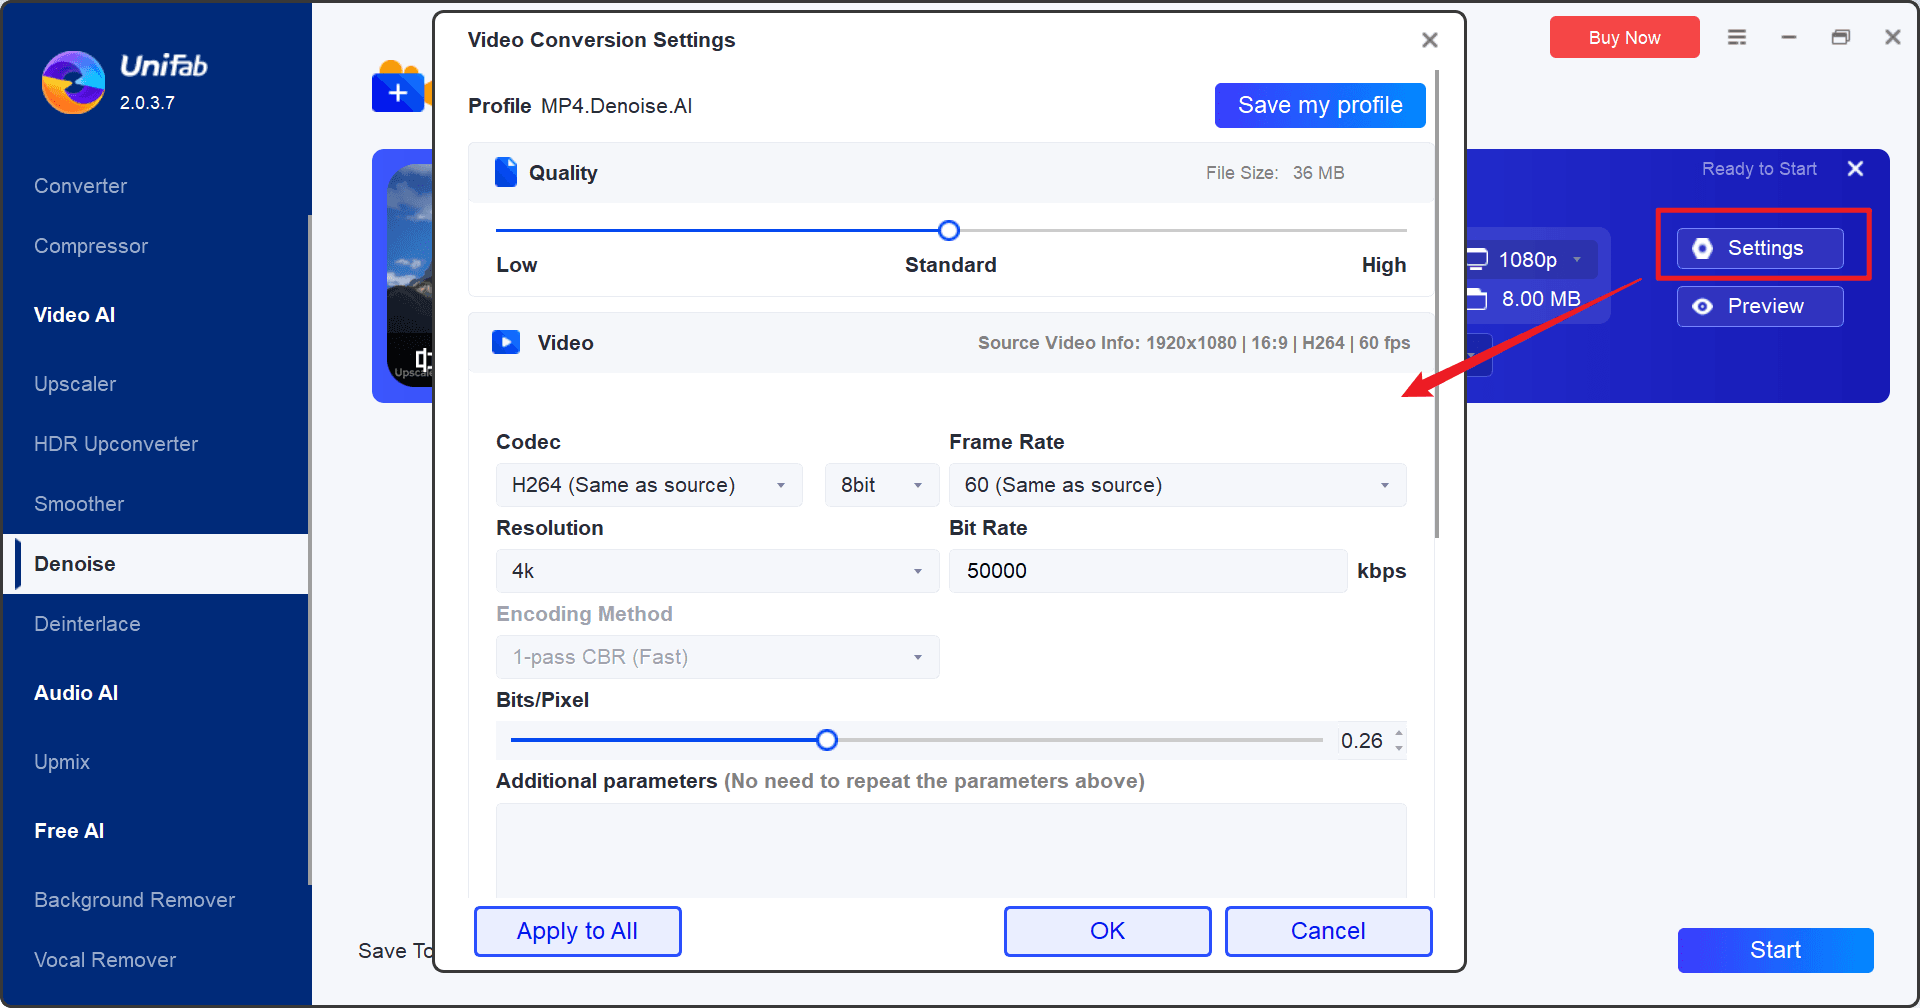Image resolution: width=1920 pixels, height=1008 pixels.
Task: Click the 'MP4.Denoise.AI' profile name
Action: click(616, 106)
